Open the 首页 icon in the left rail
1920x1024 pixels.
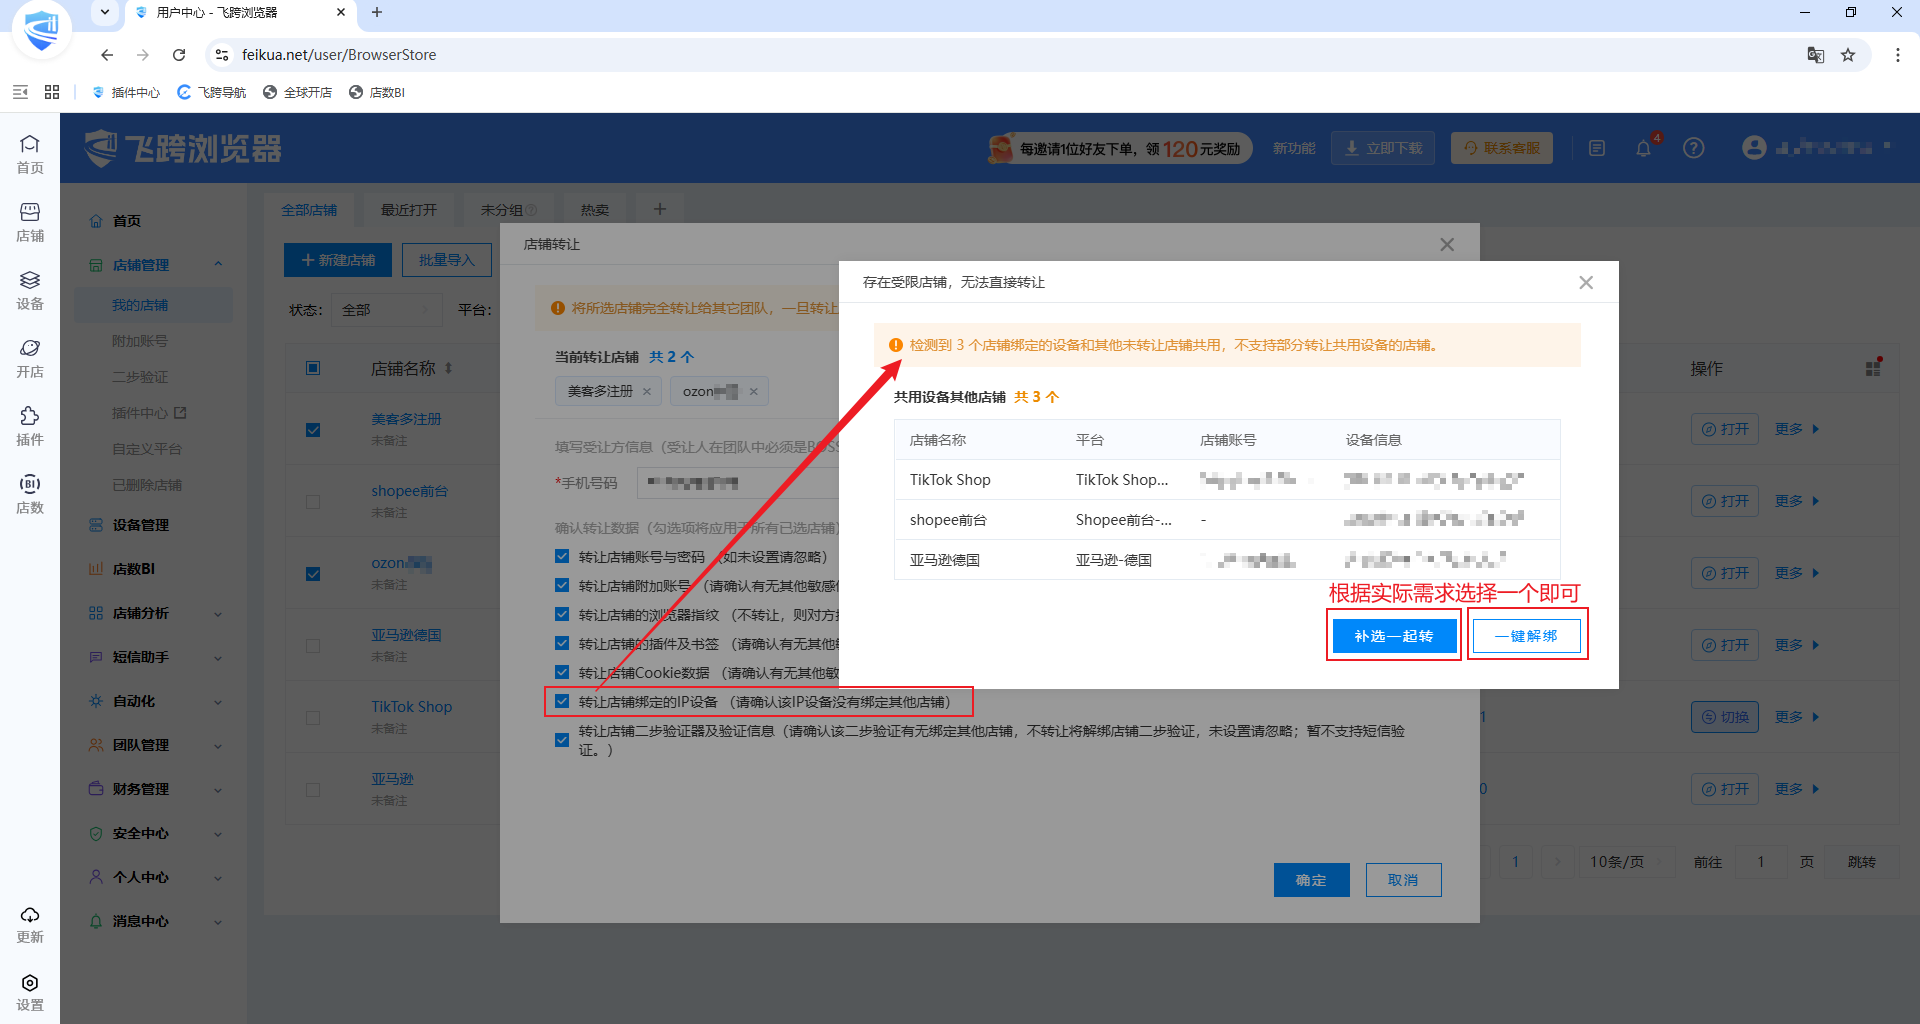pyautogui.click(x=30, y=154)
